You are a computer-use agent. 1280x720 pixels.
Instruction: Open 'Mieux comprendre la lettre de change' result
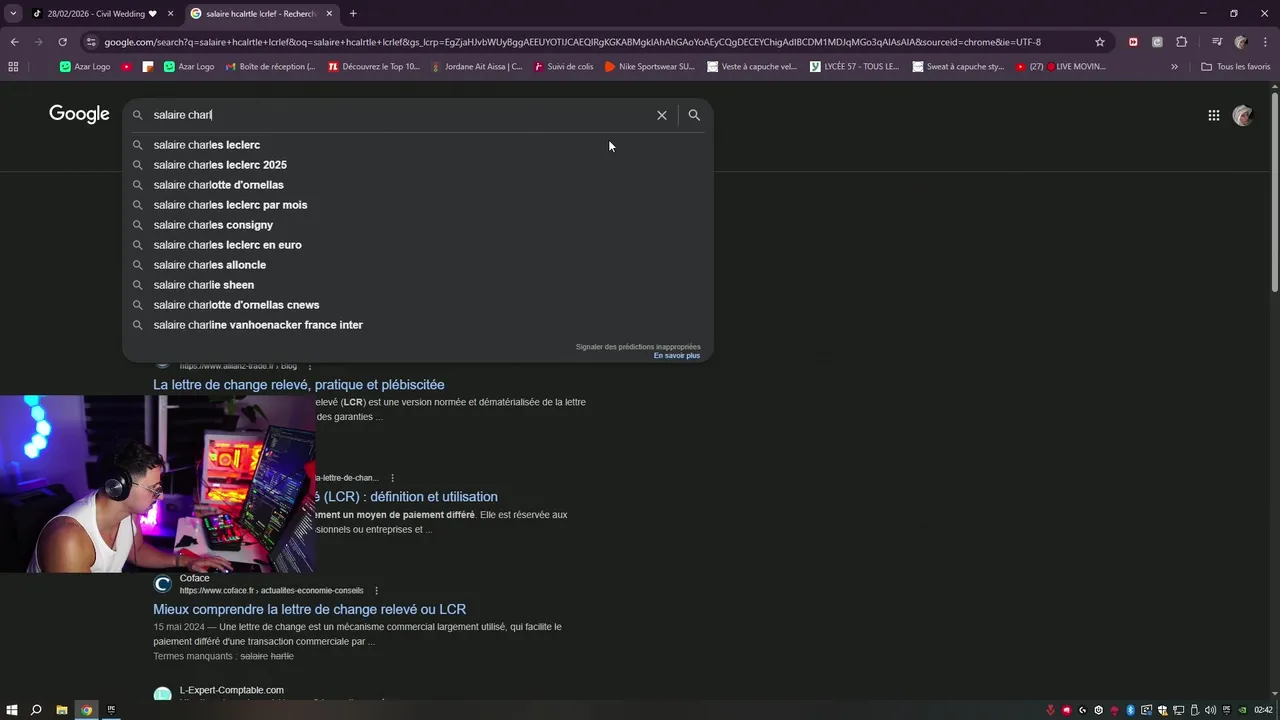click(x=309, y=609)
